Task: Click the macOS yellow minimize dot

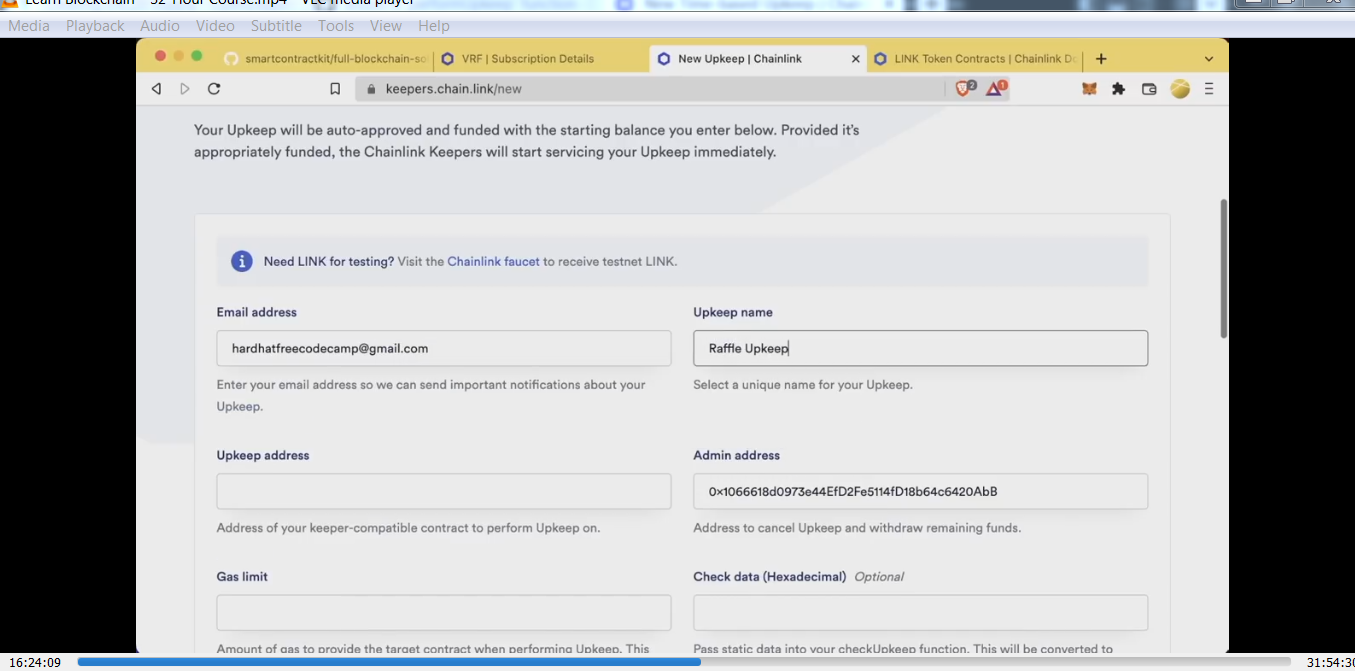Action: coord(178,56)
